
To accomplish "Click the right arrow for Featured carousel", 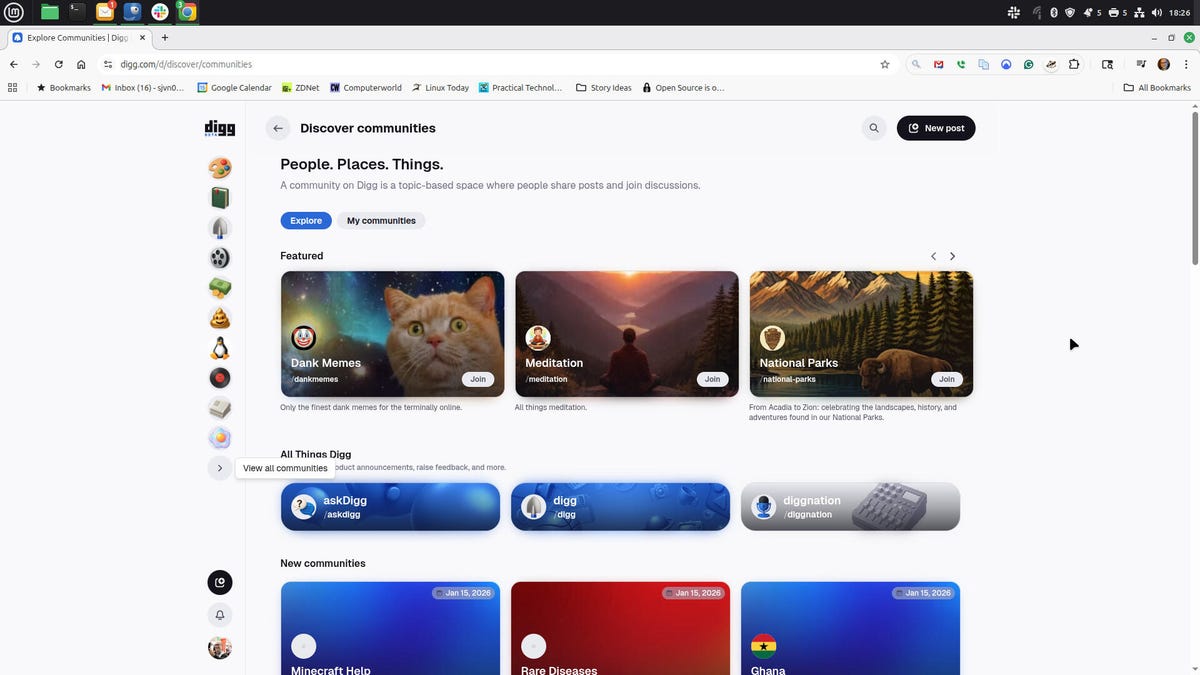I will (951, 255).
